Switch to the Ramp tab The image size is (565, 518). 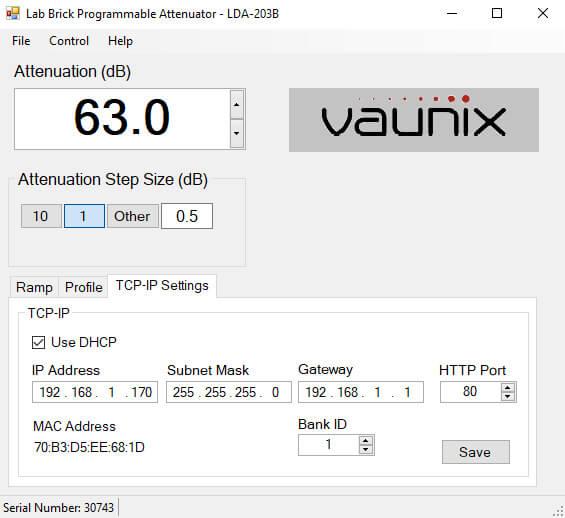point(34,287)
